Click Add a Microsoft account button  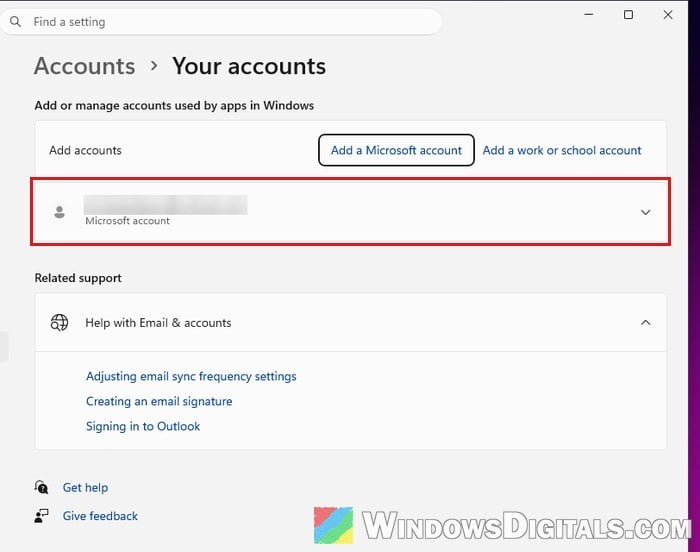396,150
